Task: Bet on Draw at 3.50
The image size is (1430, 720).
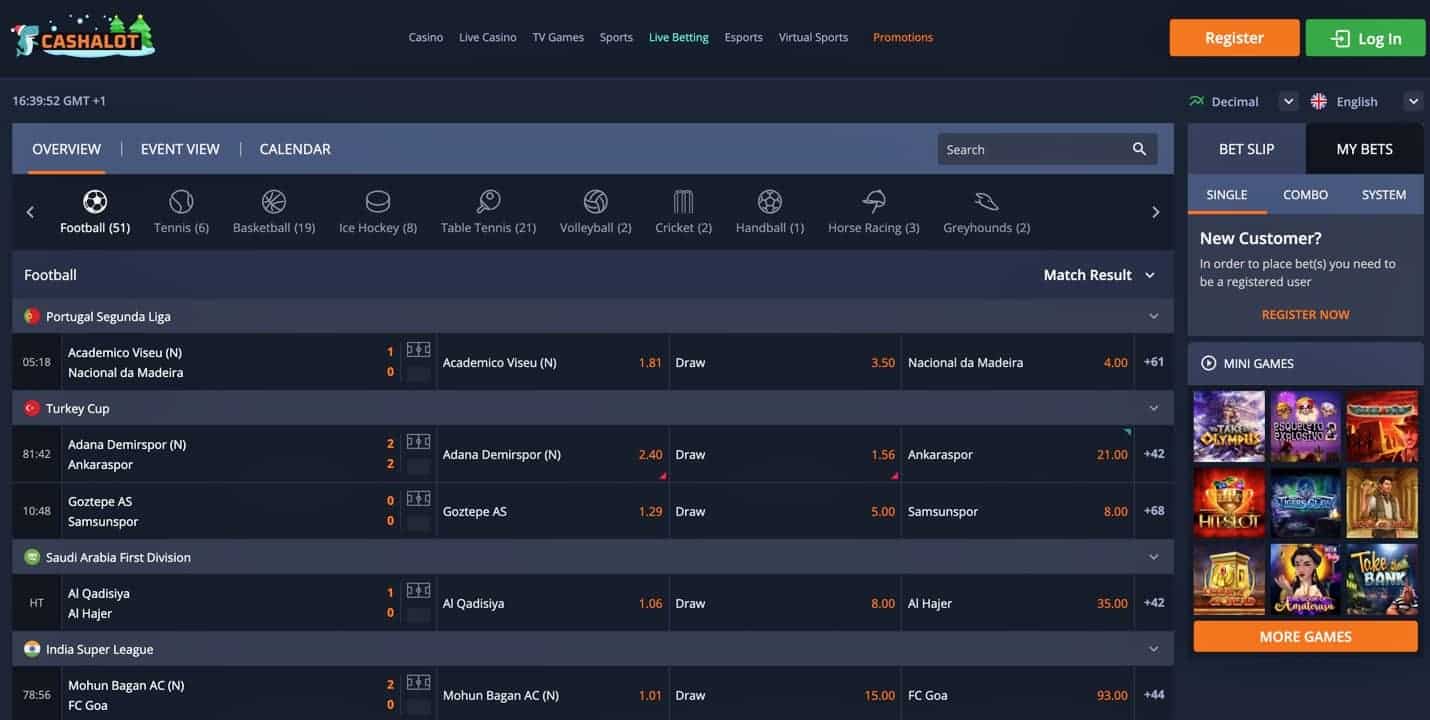Action: click(x=785, y=362)
